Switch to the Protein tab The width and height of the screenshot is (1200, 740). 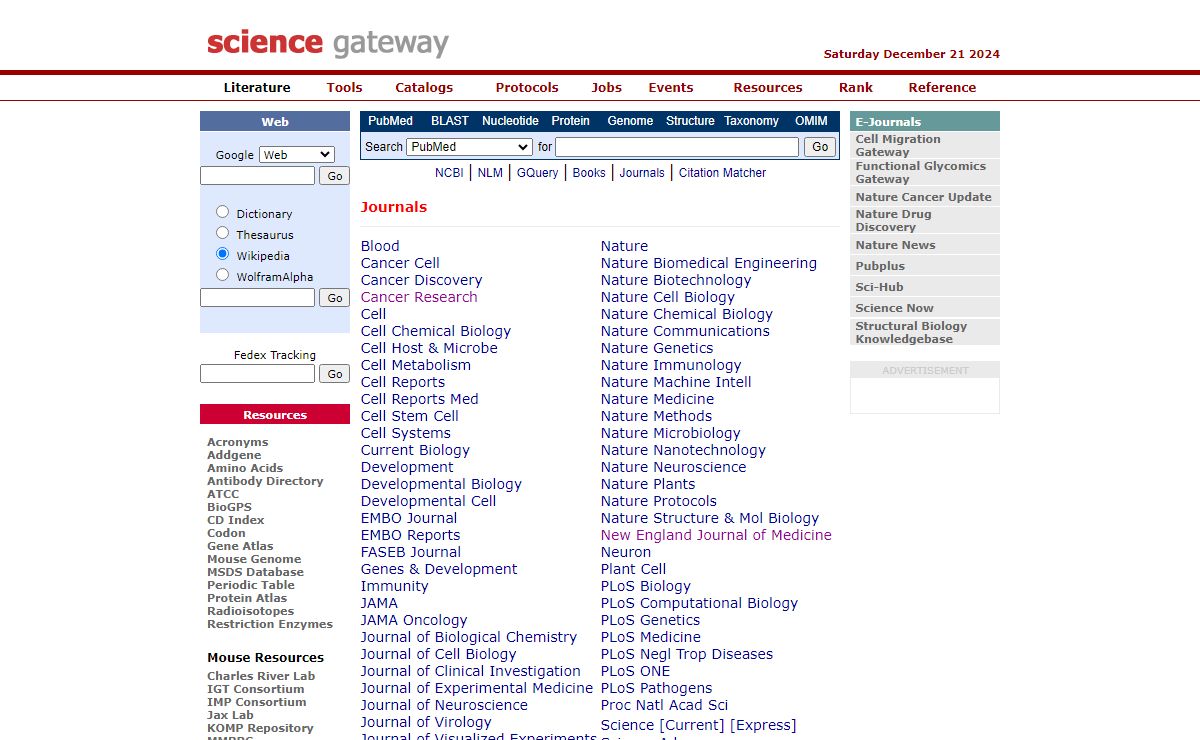[571, 120]
